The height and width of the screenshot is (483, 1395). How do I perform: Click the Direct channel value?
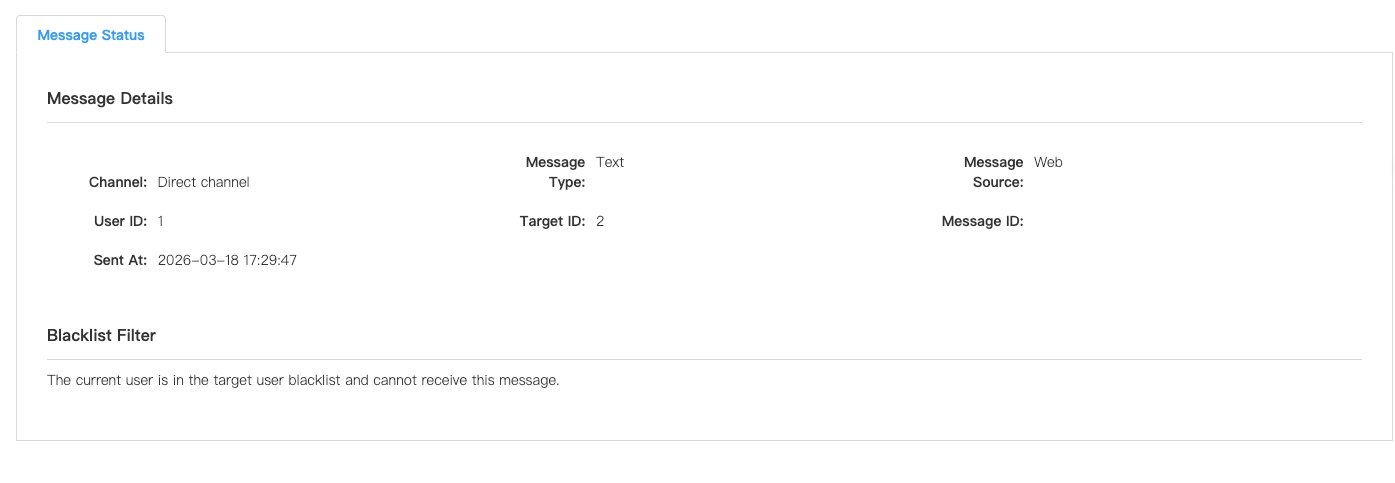pyautogui.click(x=203, y=182)
